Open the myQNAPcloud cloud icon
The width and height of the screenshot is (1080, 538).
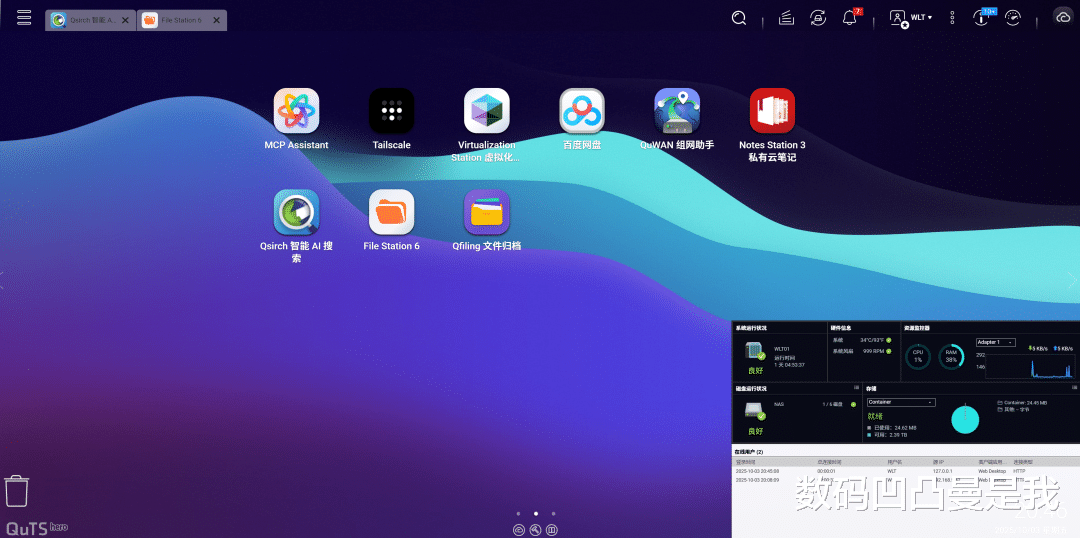coord(1063,17)
